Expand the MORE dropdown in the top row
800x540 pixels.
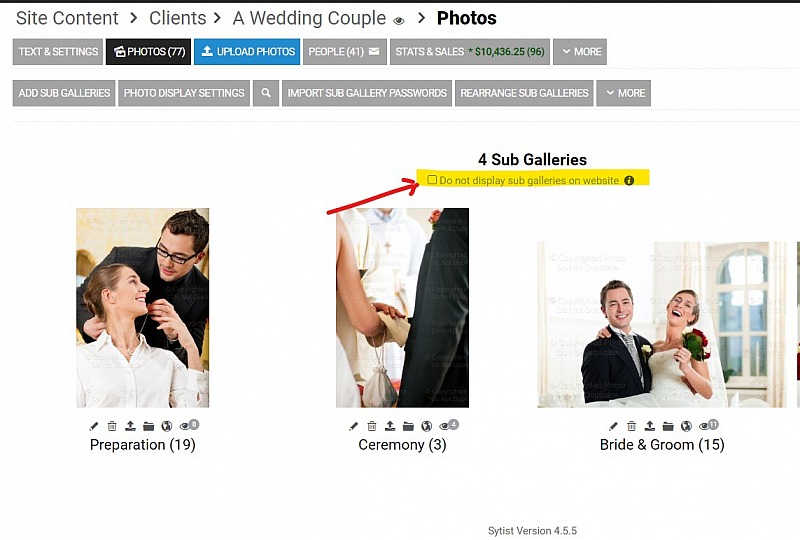pos(580,52)
